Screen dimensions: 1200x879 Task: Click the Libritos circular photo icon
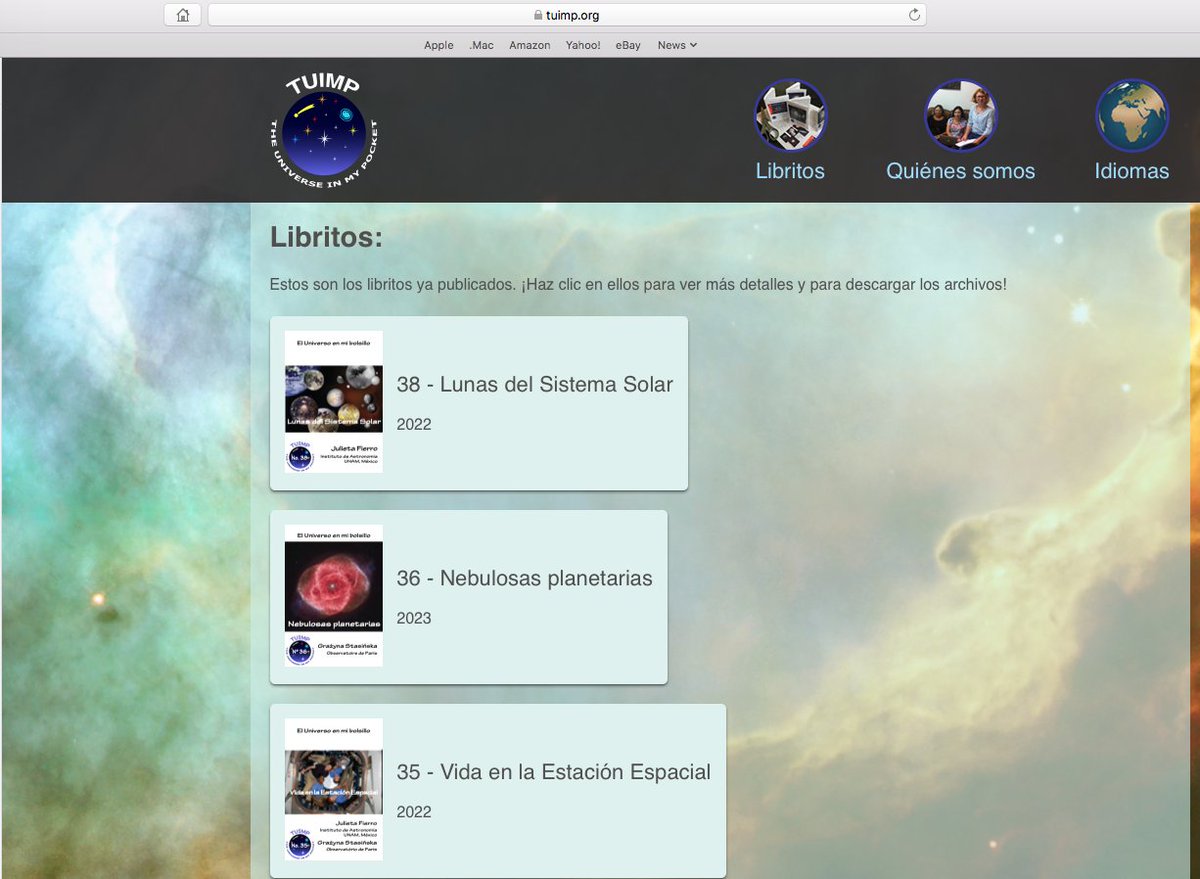click(x=790, y=116)
